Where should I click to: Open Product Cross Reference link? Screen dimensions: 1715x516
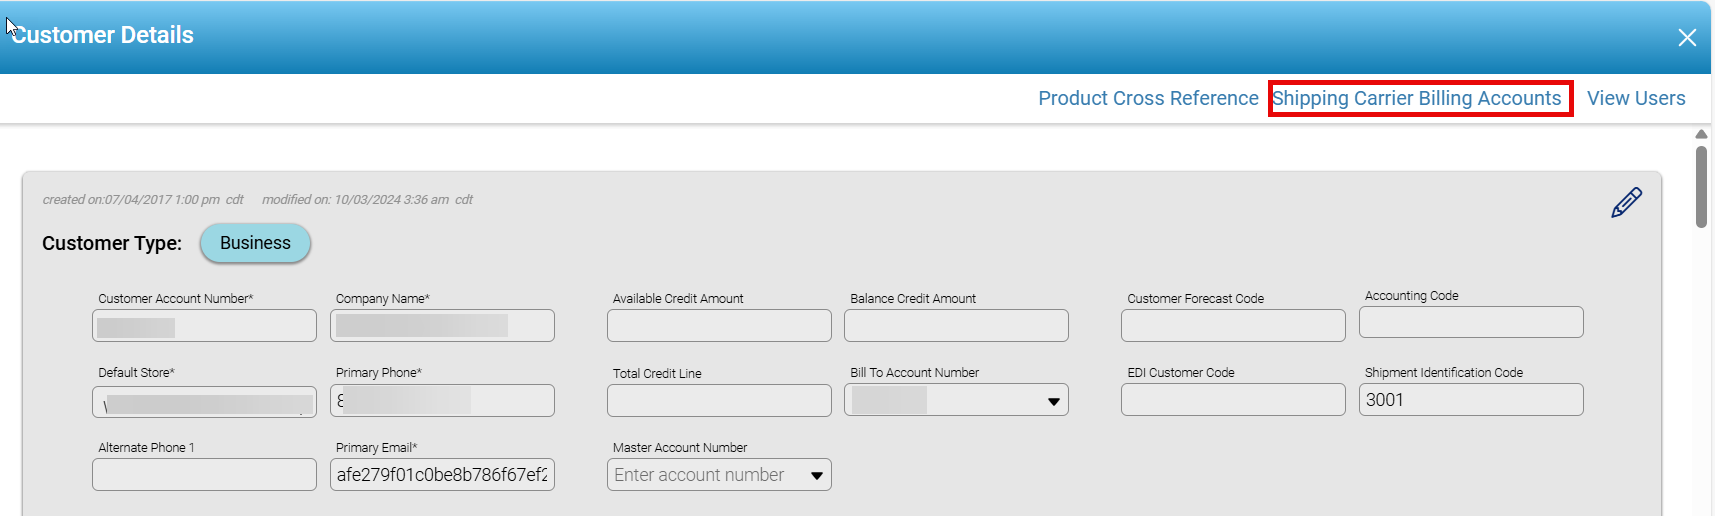(1148, 98)
